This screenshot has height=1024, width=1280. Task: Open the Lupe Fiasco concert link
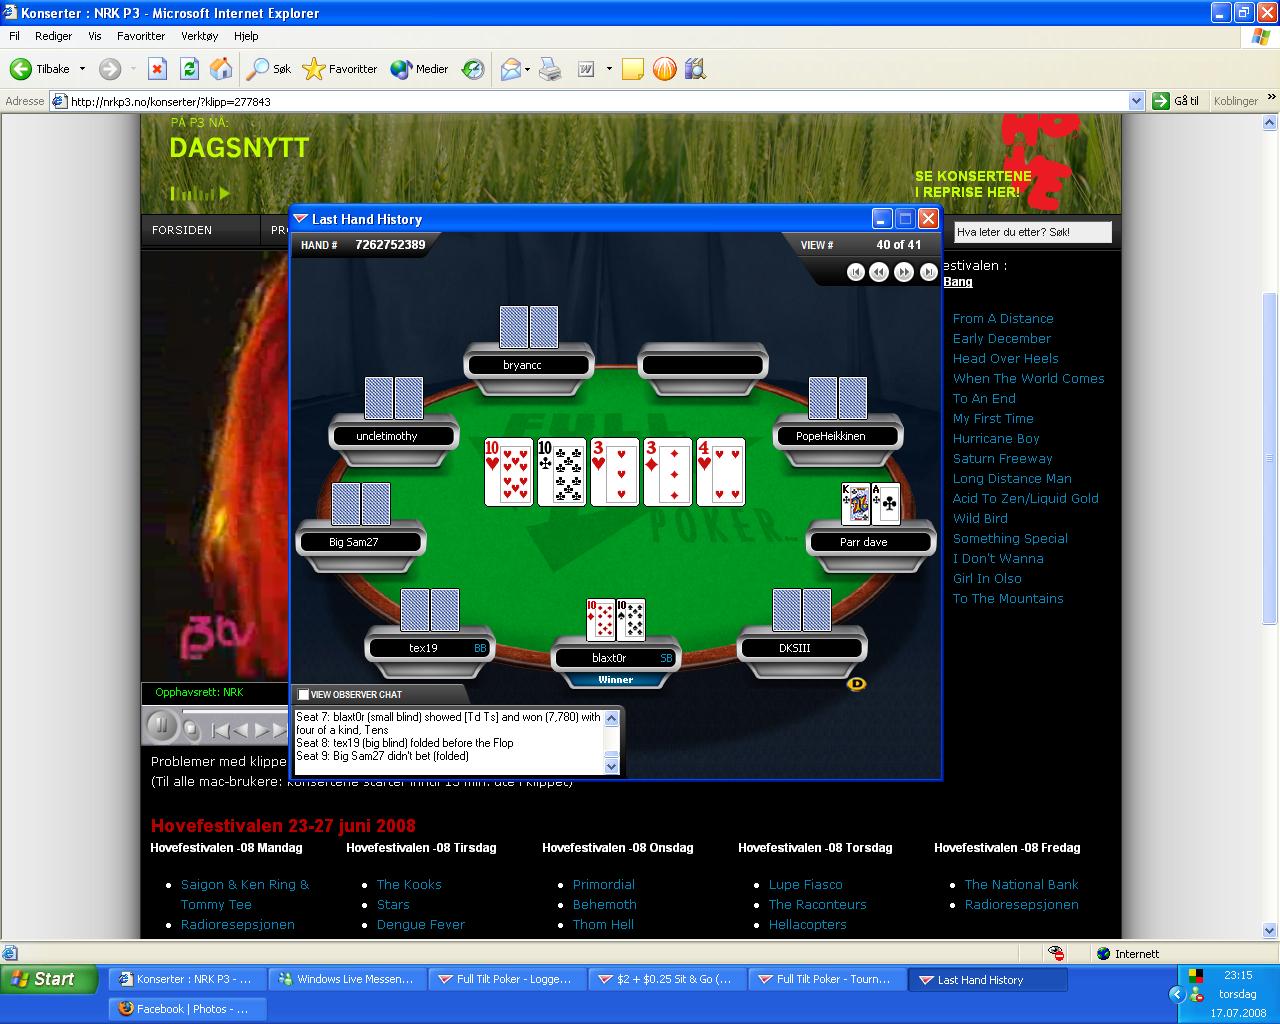click(805, 884)
